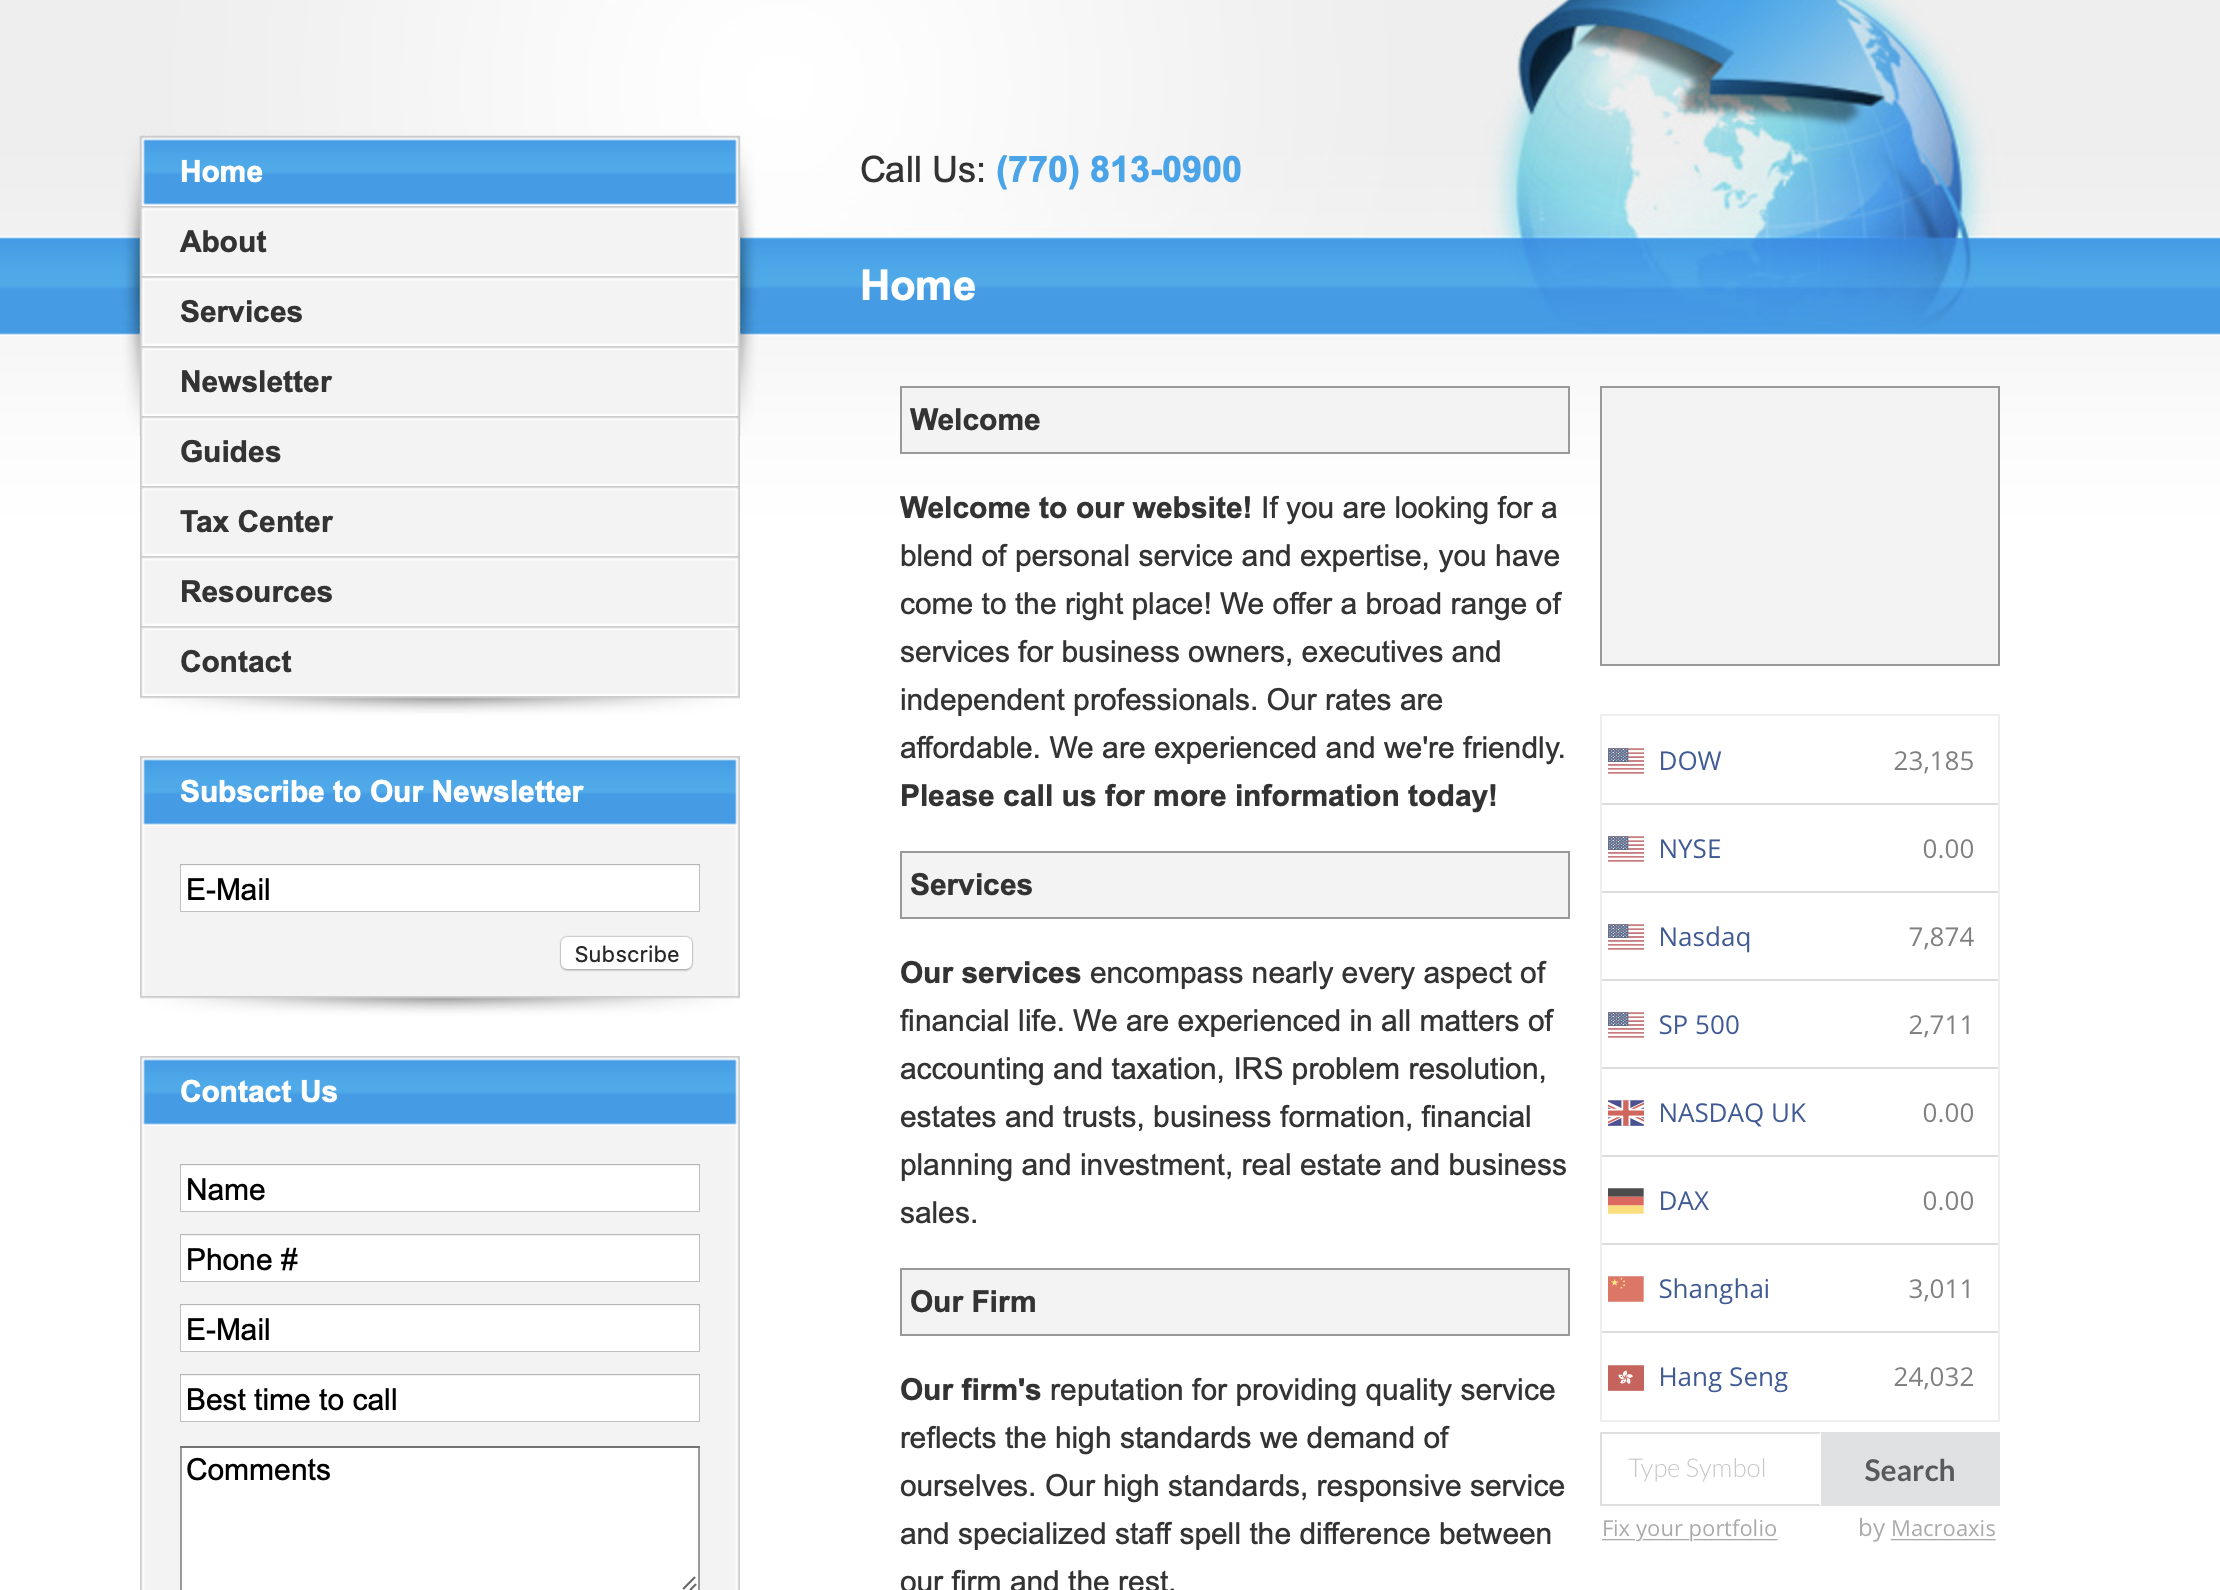Click the US flag icon beside NYSE

pyautogui.click(x=1625, y=849)
